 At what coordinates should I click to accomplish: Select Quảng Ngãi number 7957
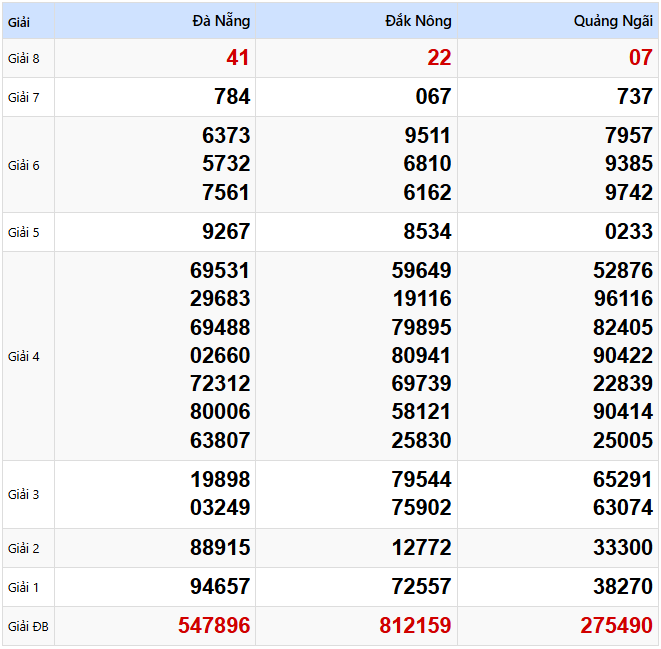point(629,136)
